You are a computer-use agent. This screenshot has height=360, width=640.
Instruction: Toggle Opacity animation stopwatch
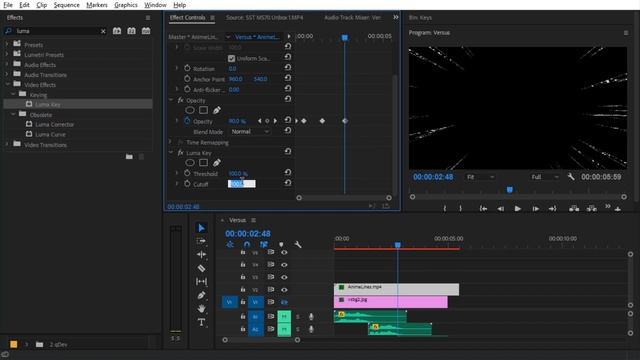[187, 121]
